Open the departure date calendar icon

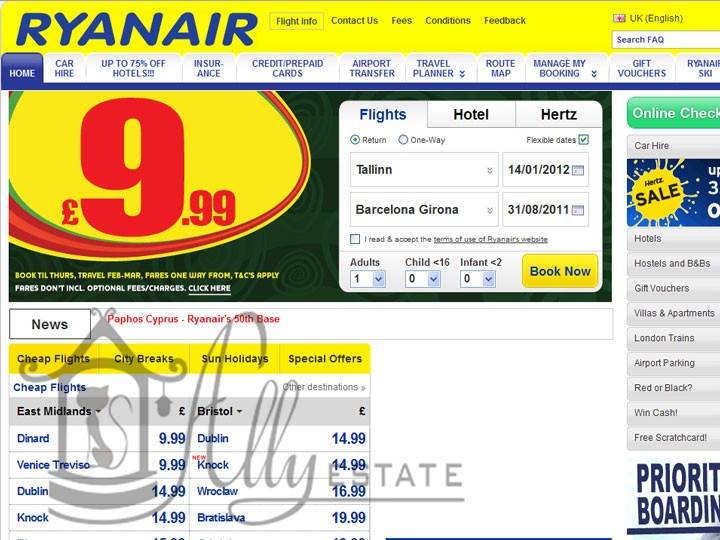pos(578,170)
